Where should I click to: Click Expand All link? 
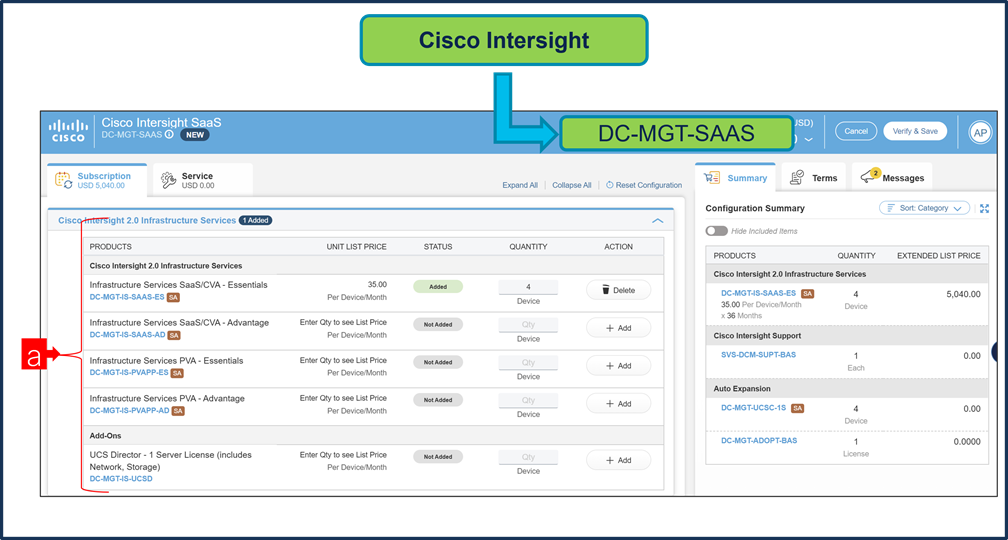520,185
